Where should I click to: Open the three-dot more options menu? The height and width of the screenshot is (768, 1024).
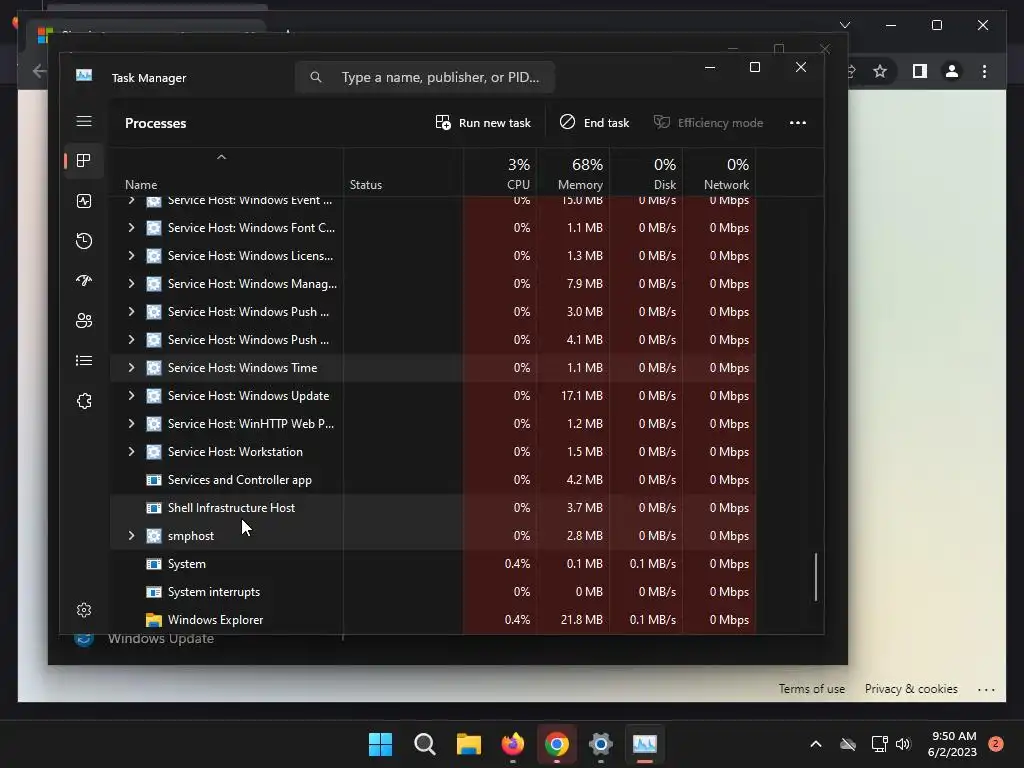(797, 123)
